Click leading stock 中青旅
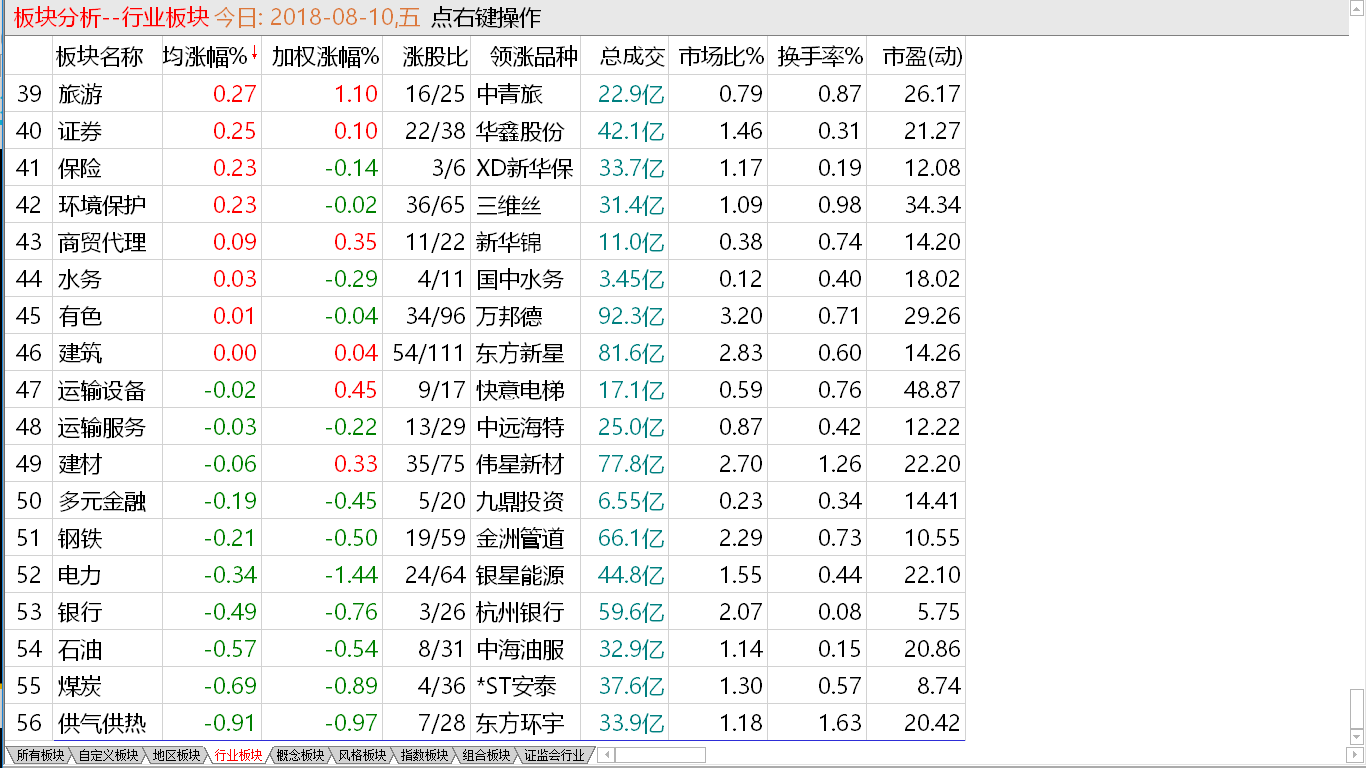The image size is (1366, 768). [x=510, y=94]
